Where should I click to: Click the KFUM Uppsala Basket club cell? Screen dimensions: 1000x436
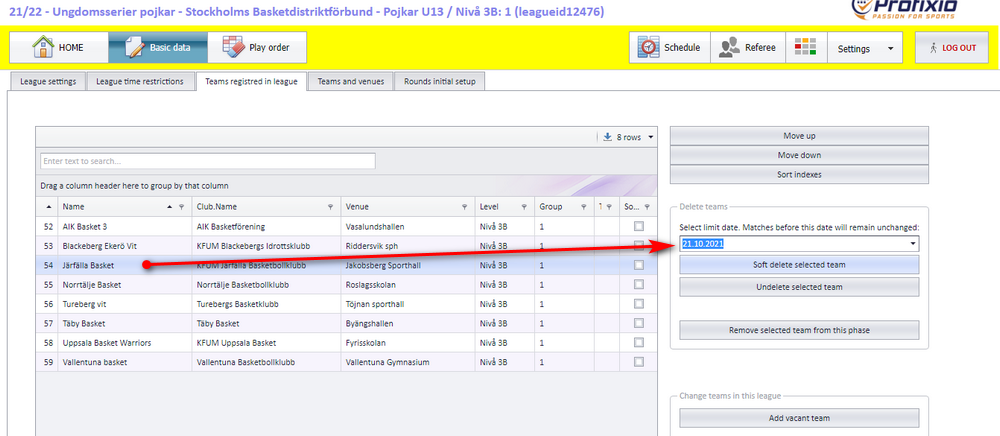click(x=266, y=343)
